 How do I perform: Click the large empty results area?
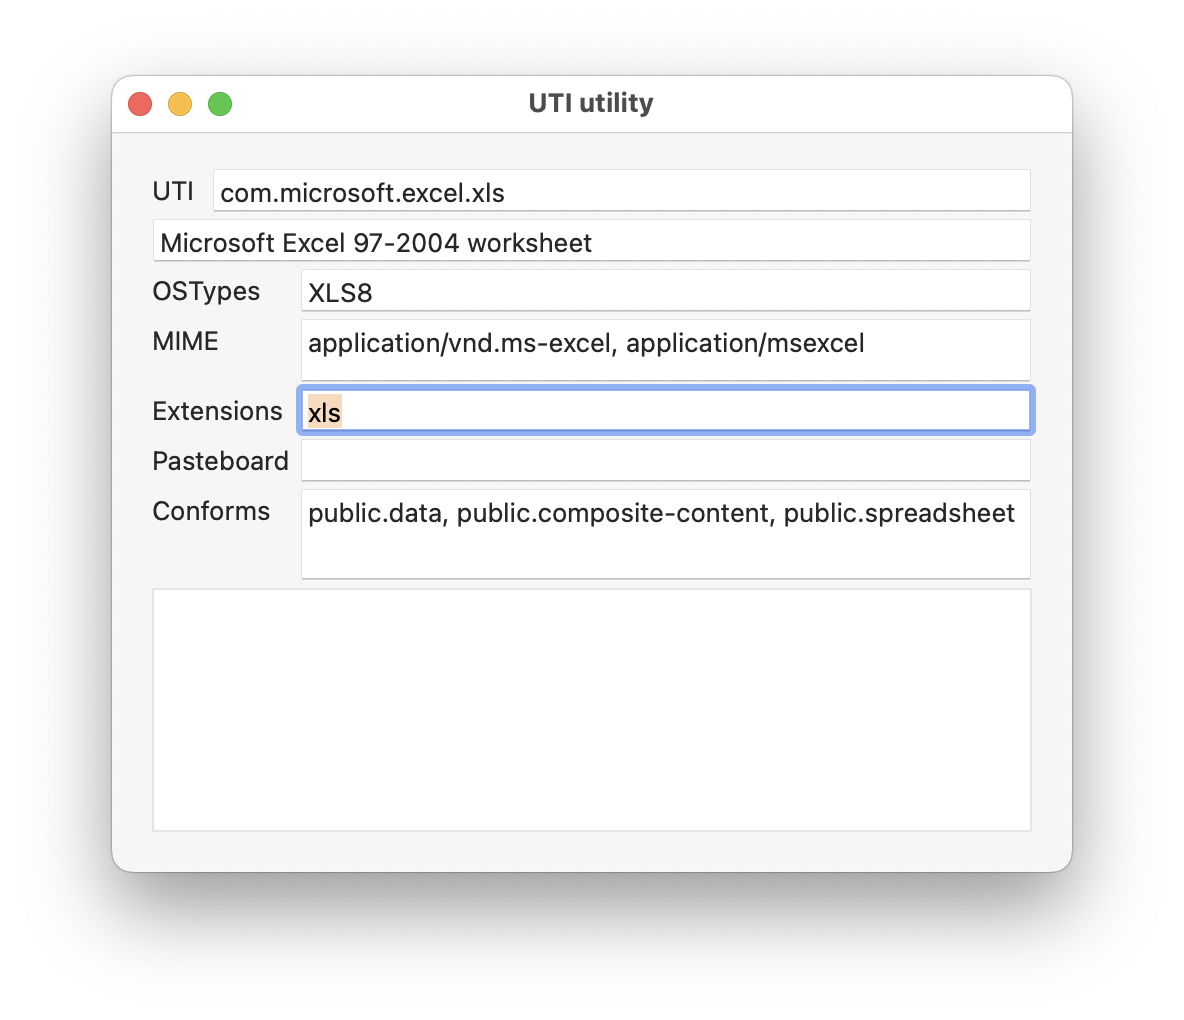[590, 708]
